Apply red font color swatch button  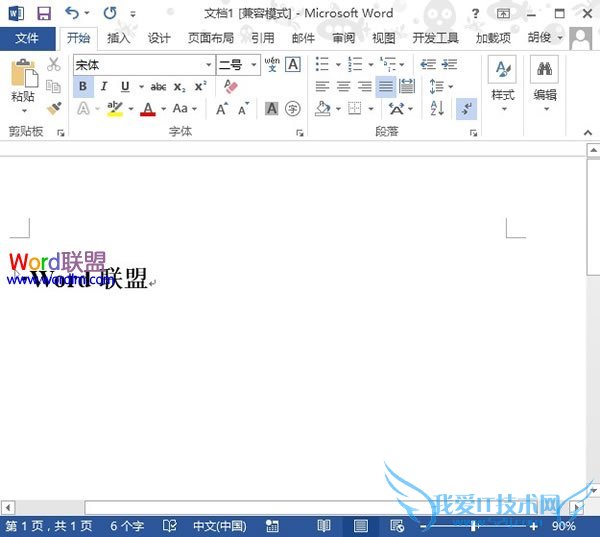[x=148, y=109]
